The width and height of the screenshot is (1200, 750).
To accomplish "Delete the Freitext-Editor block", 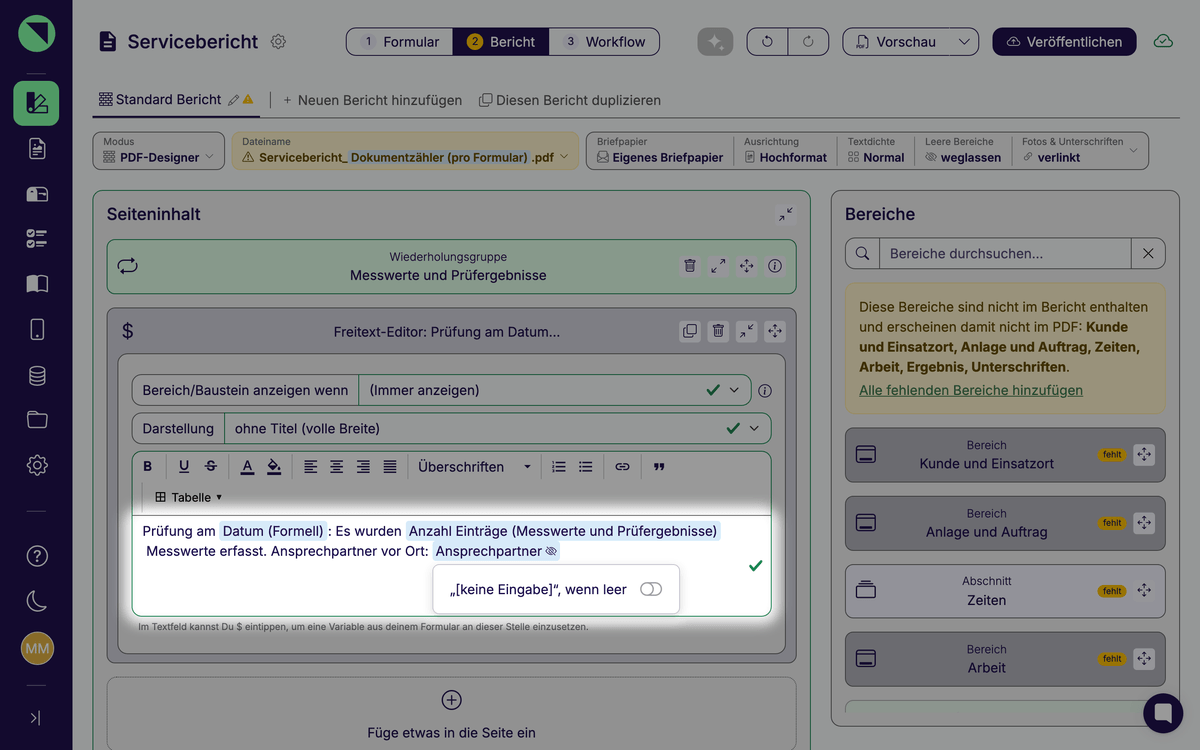I will [718, 331].
